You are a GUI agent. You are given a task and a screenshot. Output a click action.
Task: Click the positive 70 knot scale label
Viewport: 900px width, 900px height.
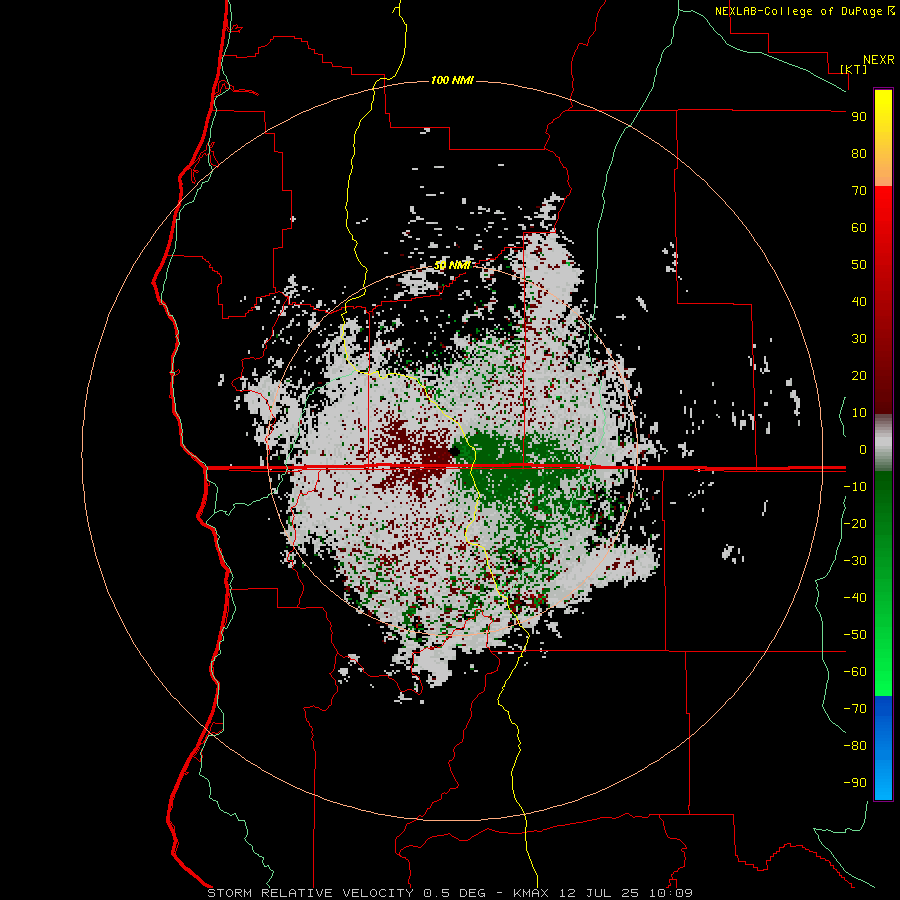click(859, 191)
